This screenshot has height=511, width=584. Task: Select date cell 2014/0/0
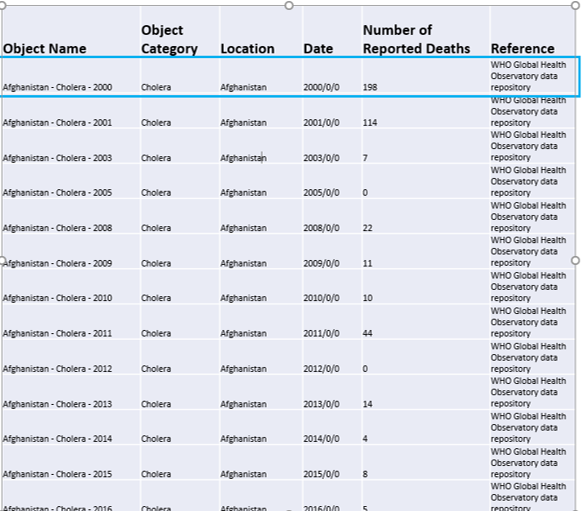tap(321, 439)
